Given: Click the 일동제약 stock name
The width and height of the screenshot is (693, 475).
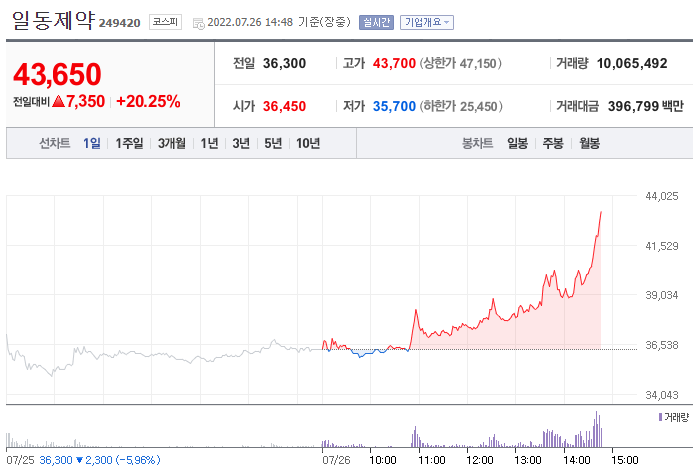Looking at the screenshot, I should pyautogui.click(x=53, y=20).
